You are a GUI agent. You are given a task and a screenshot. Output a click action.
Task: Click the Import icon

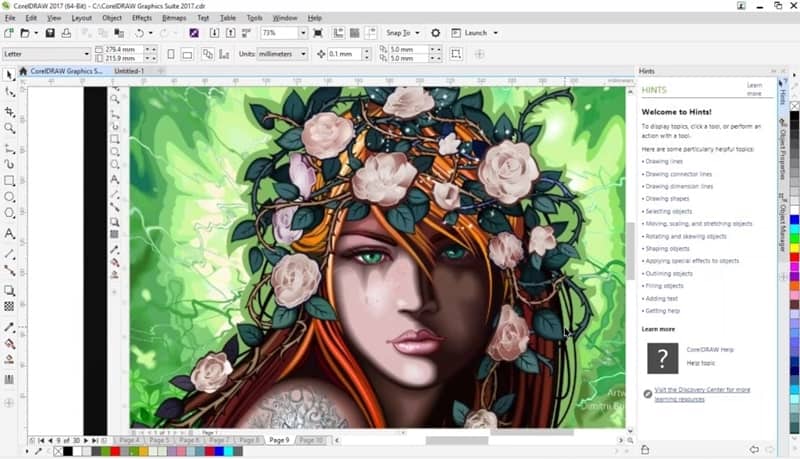click(215, 33)
